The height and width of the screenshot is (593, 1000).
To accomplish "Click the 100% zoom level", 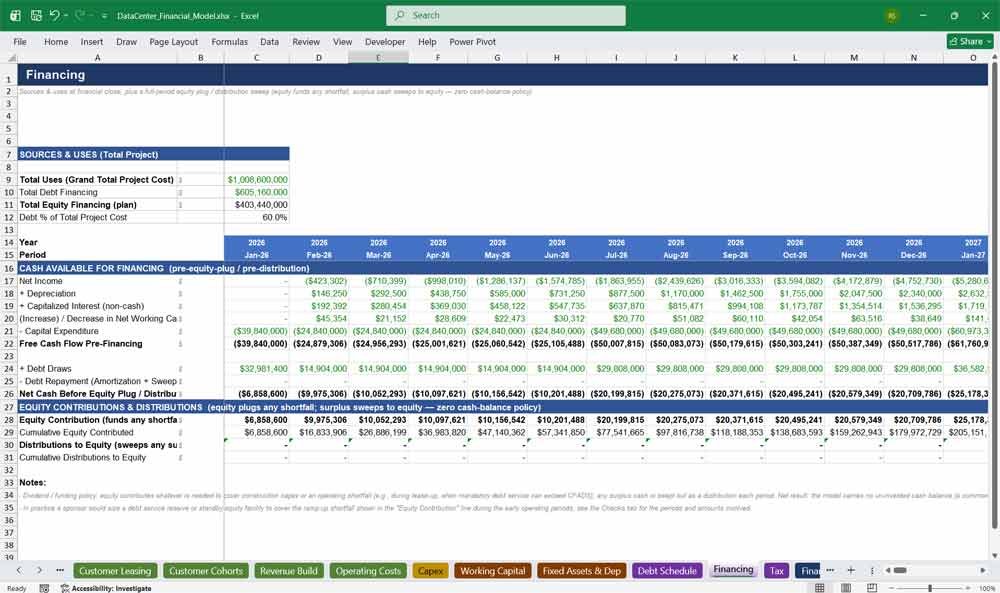I will tap(986, 588).
